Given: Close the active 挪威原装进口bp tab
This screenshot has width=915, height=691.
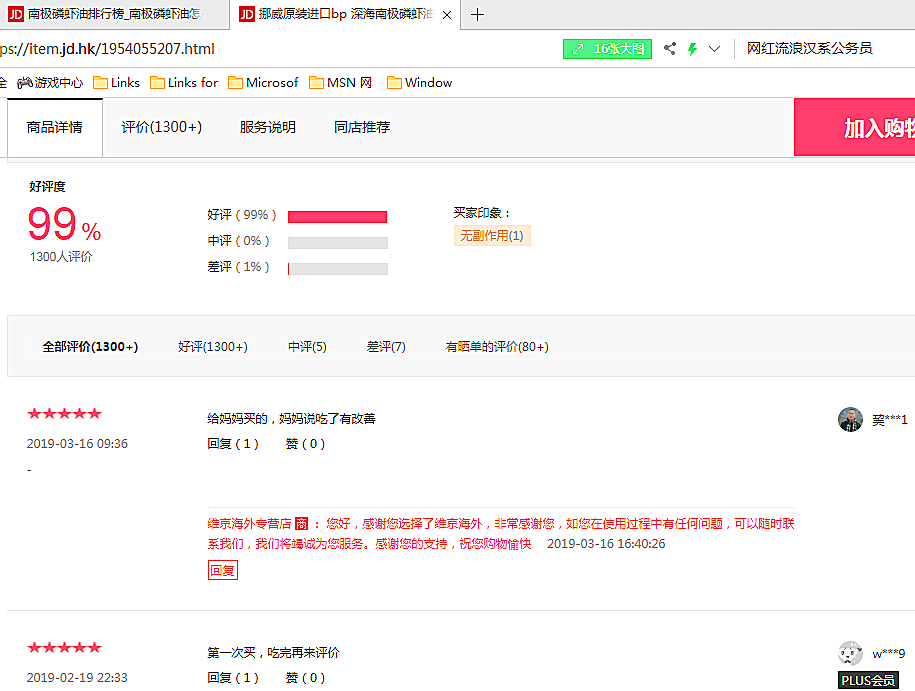Looking at the screenshot, I should (447, 15).
